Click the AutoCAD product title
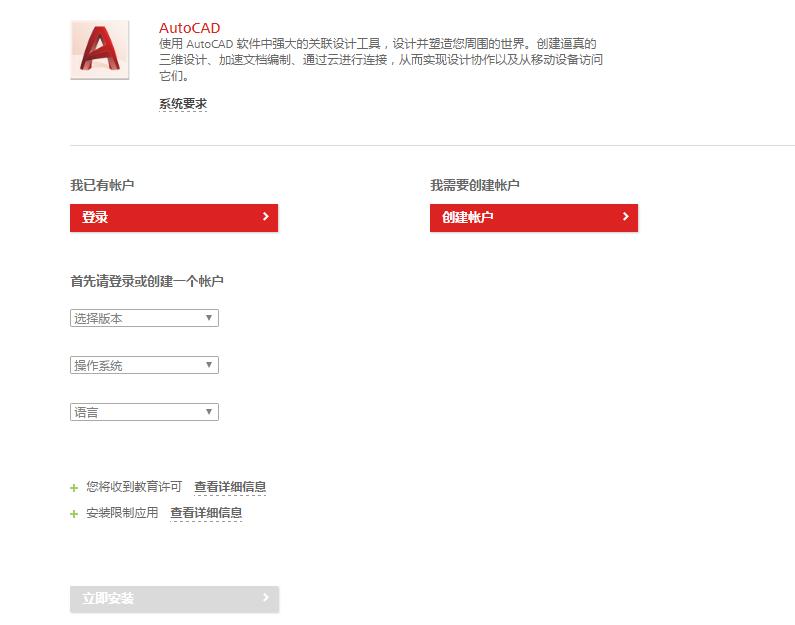Screen dimensions: 795x625 (190, 28)
